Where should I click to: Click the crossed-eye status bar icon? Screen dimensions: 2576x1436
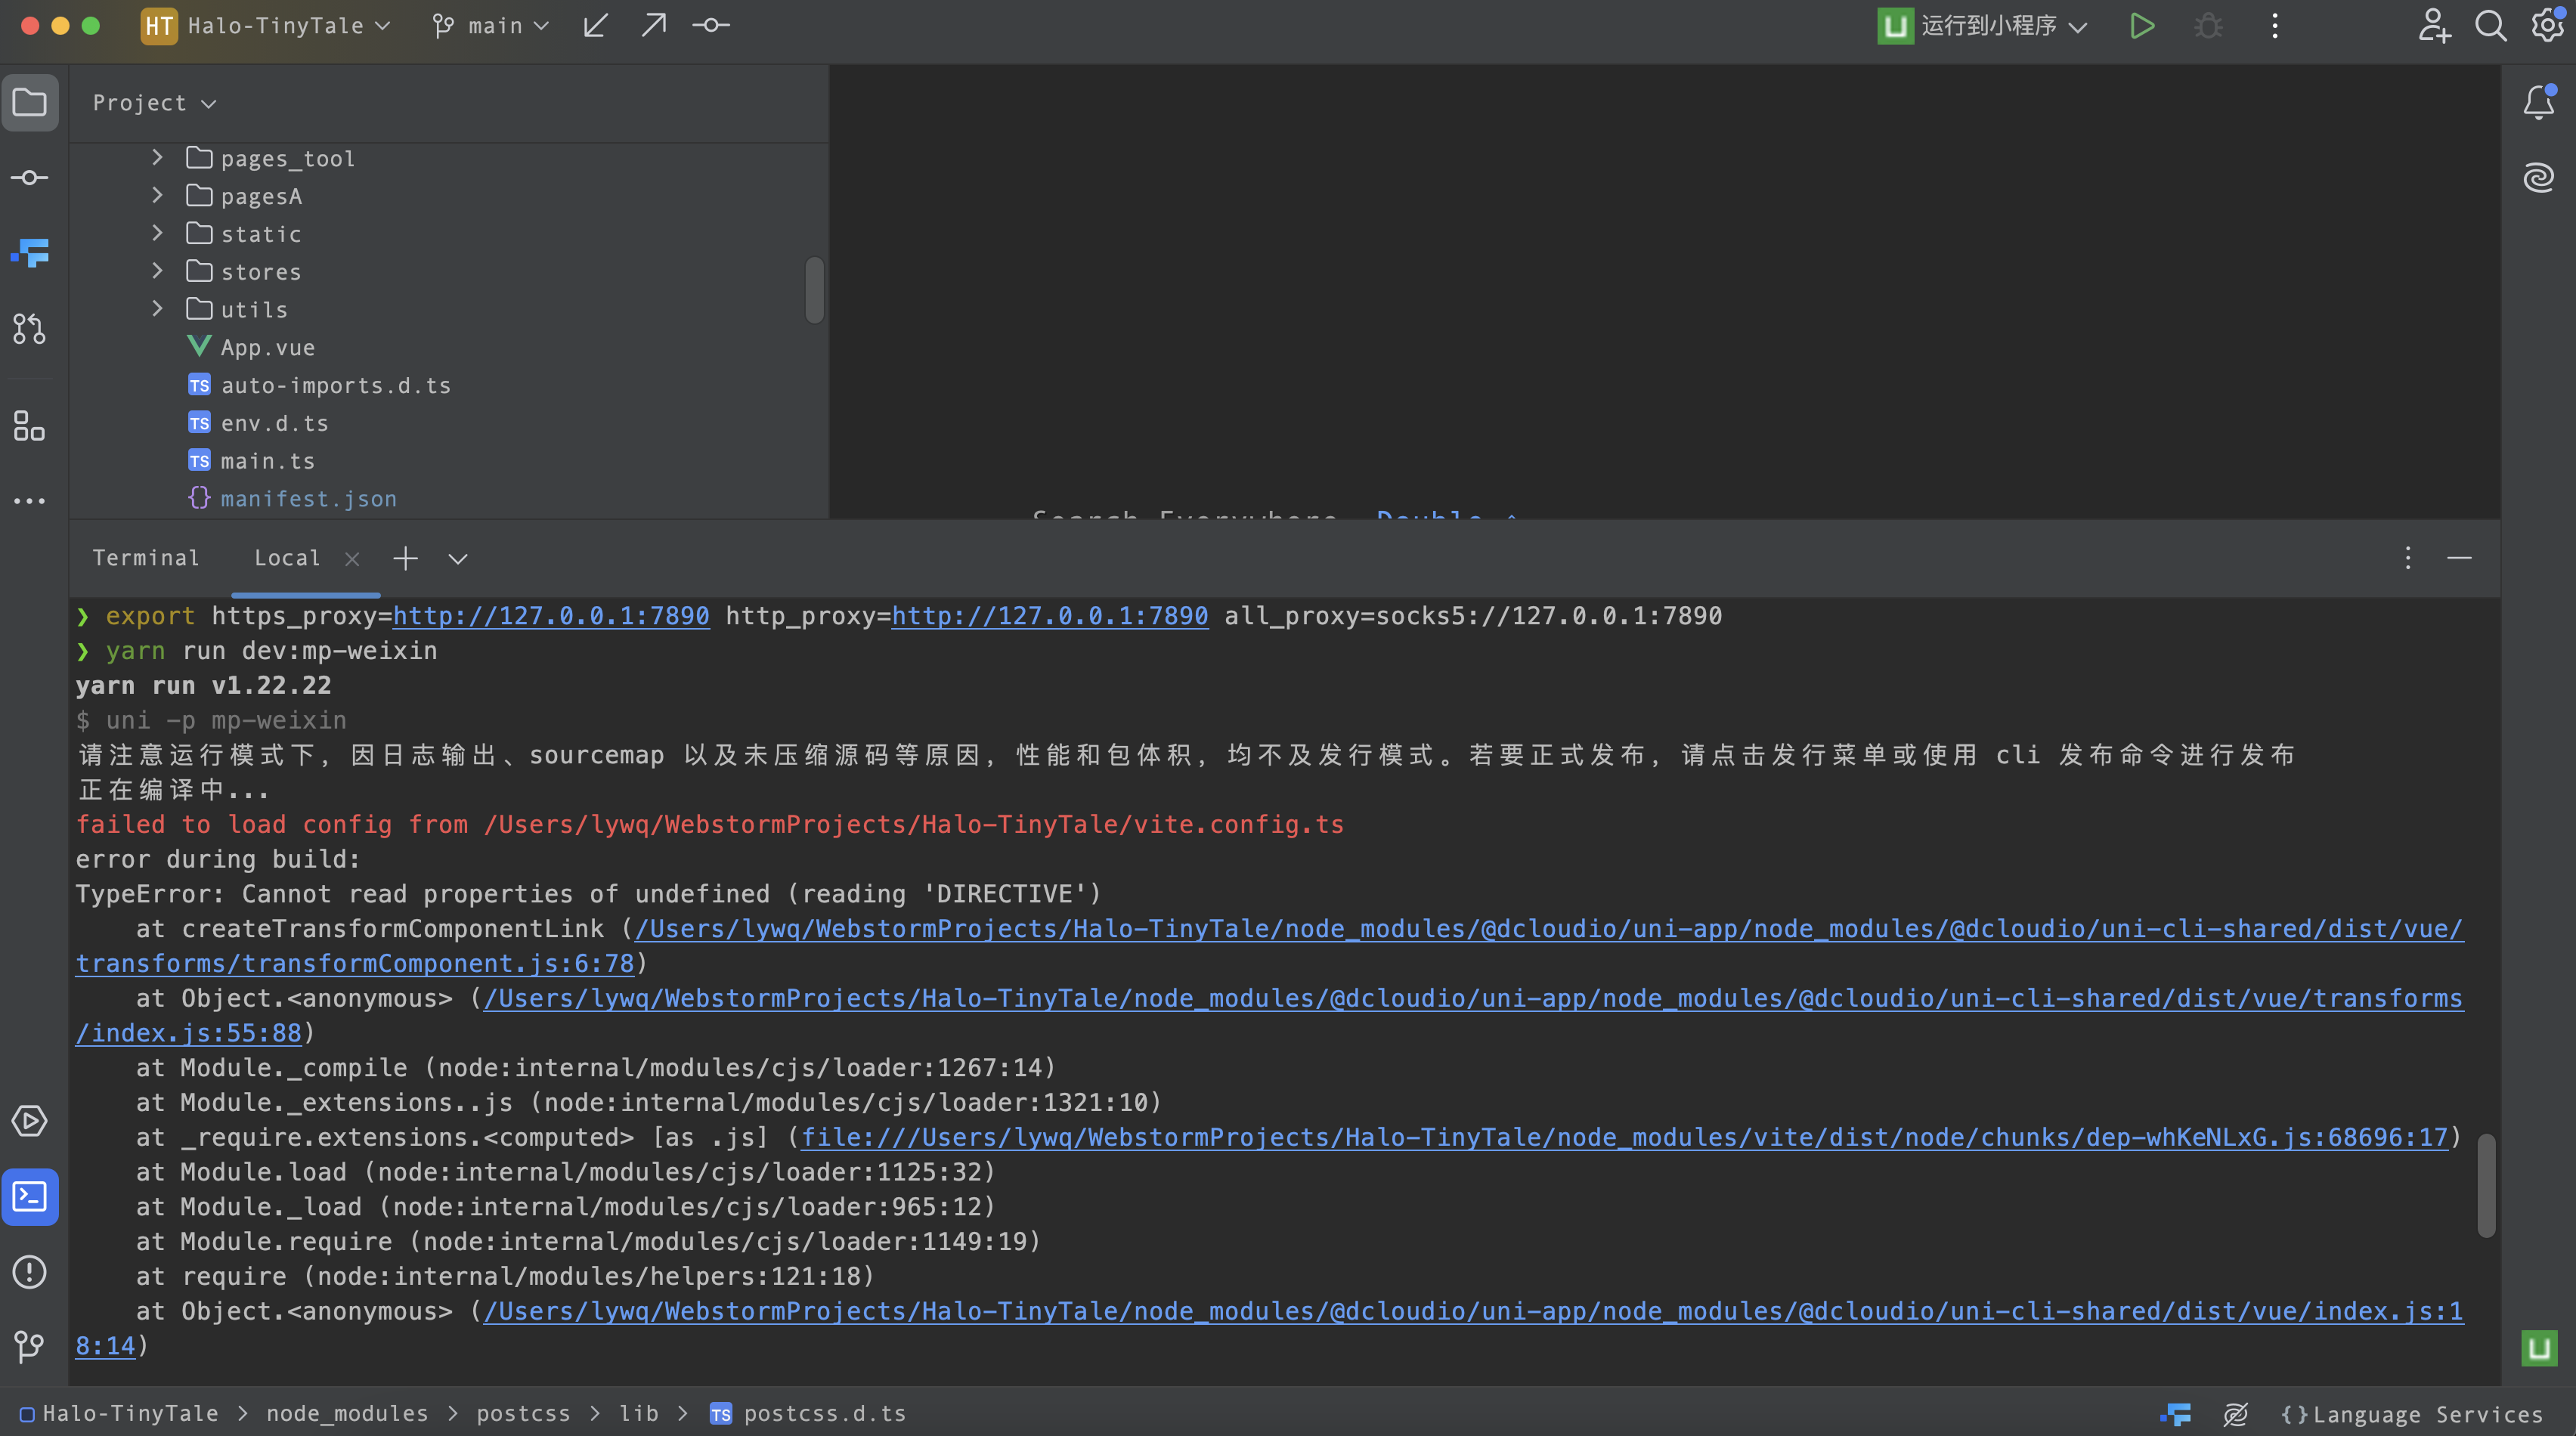pos(2236,1414)
